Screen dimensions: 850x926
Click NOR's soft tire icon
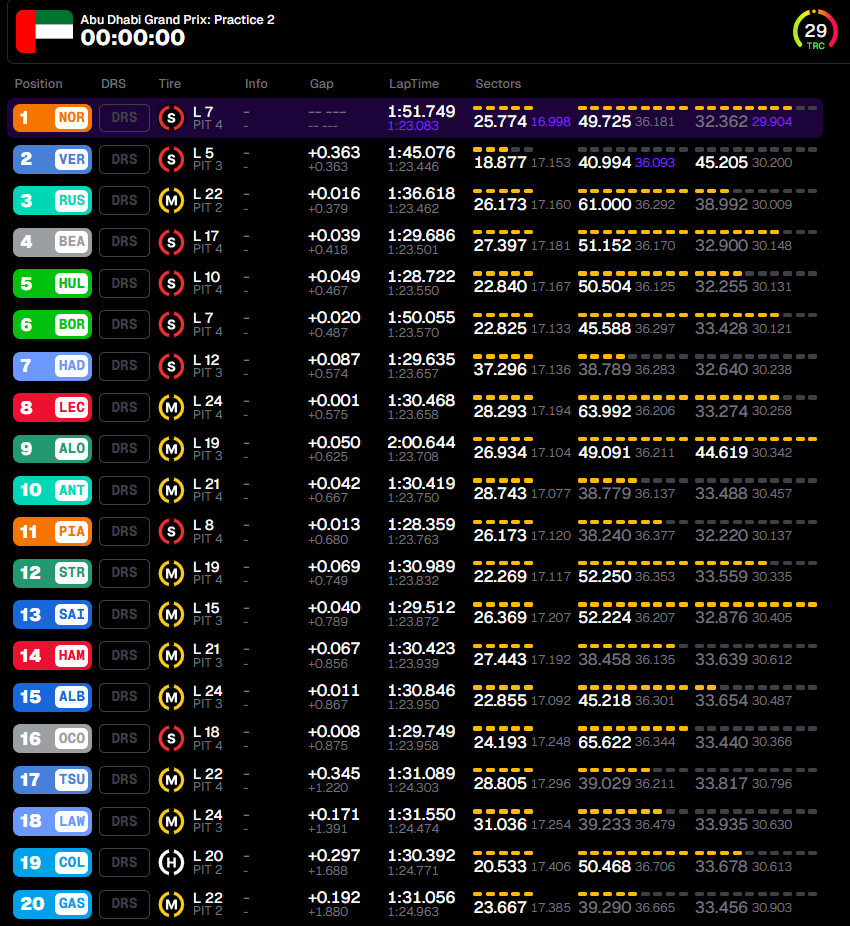[x=171, y=118]
